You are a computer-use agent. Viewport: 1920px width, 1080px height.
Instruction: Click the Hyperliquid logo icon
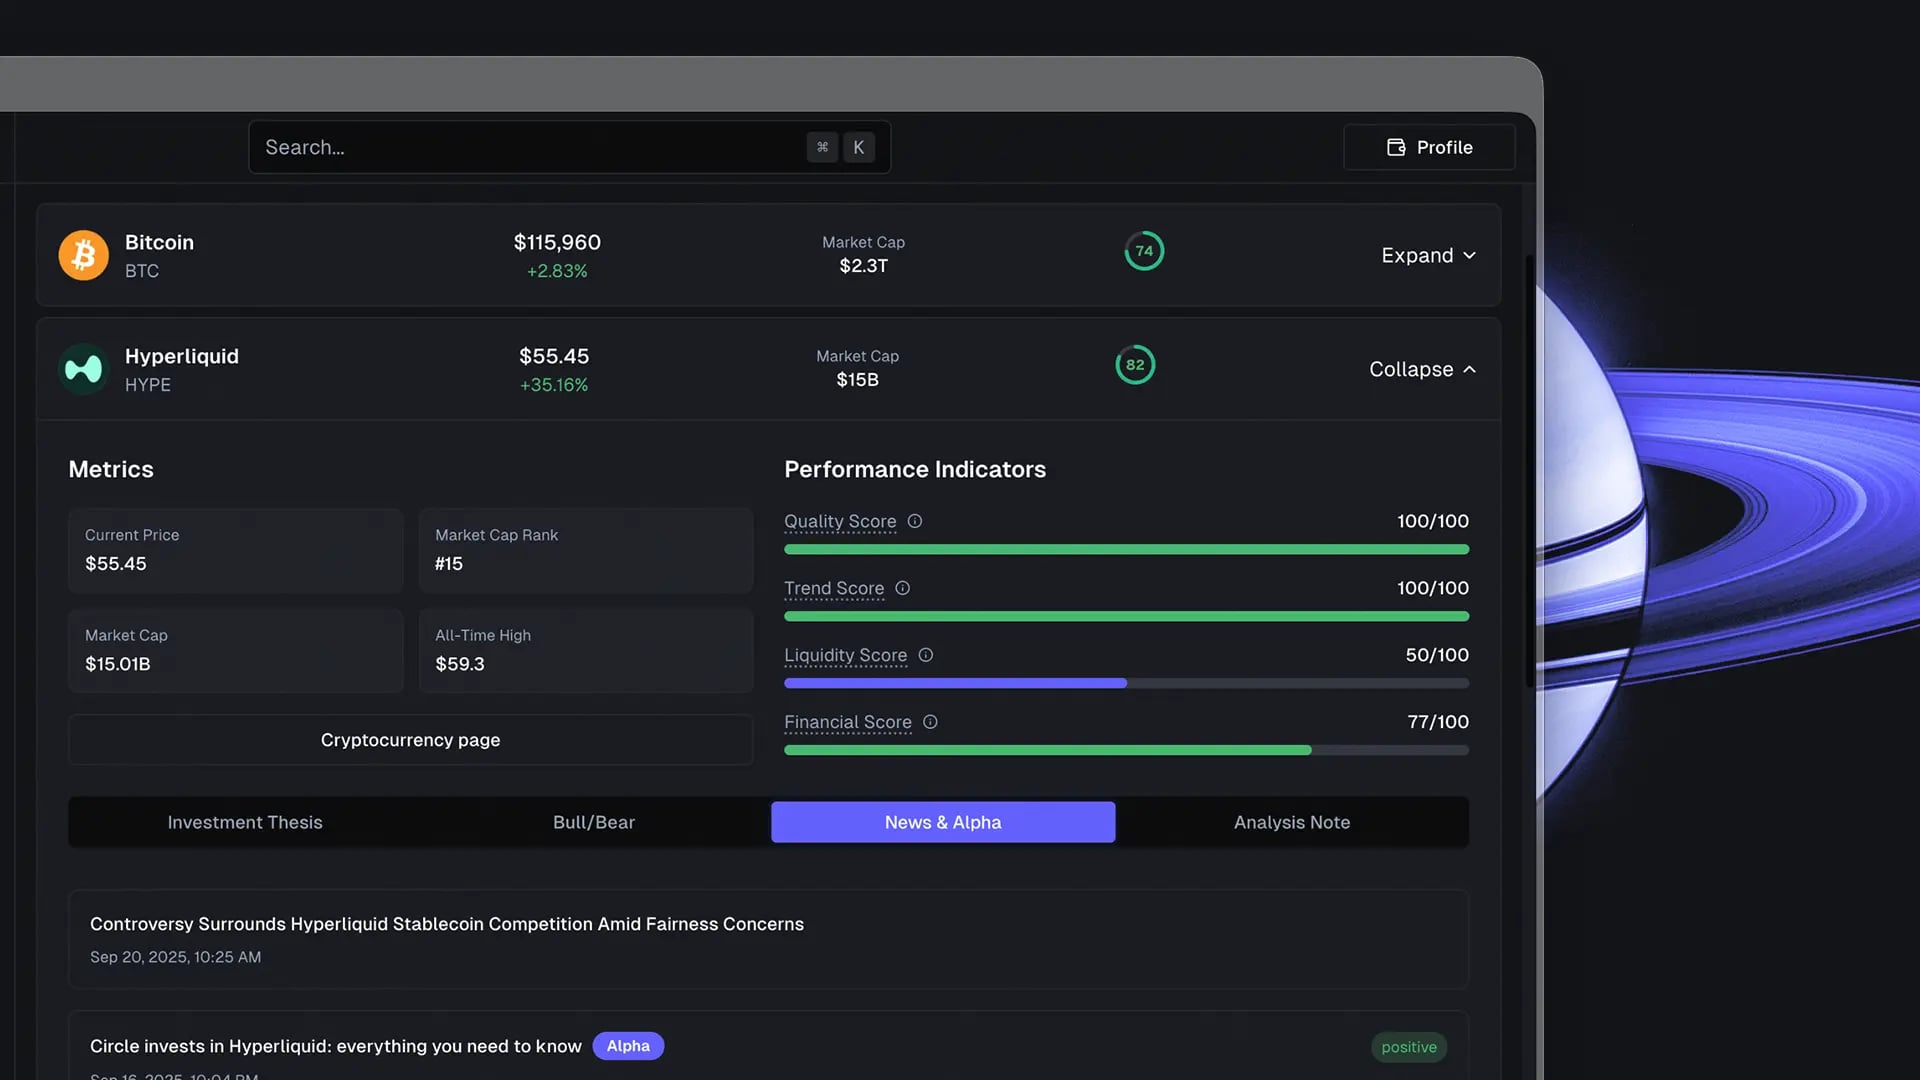pos(83,369)
